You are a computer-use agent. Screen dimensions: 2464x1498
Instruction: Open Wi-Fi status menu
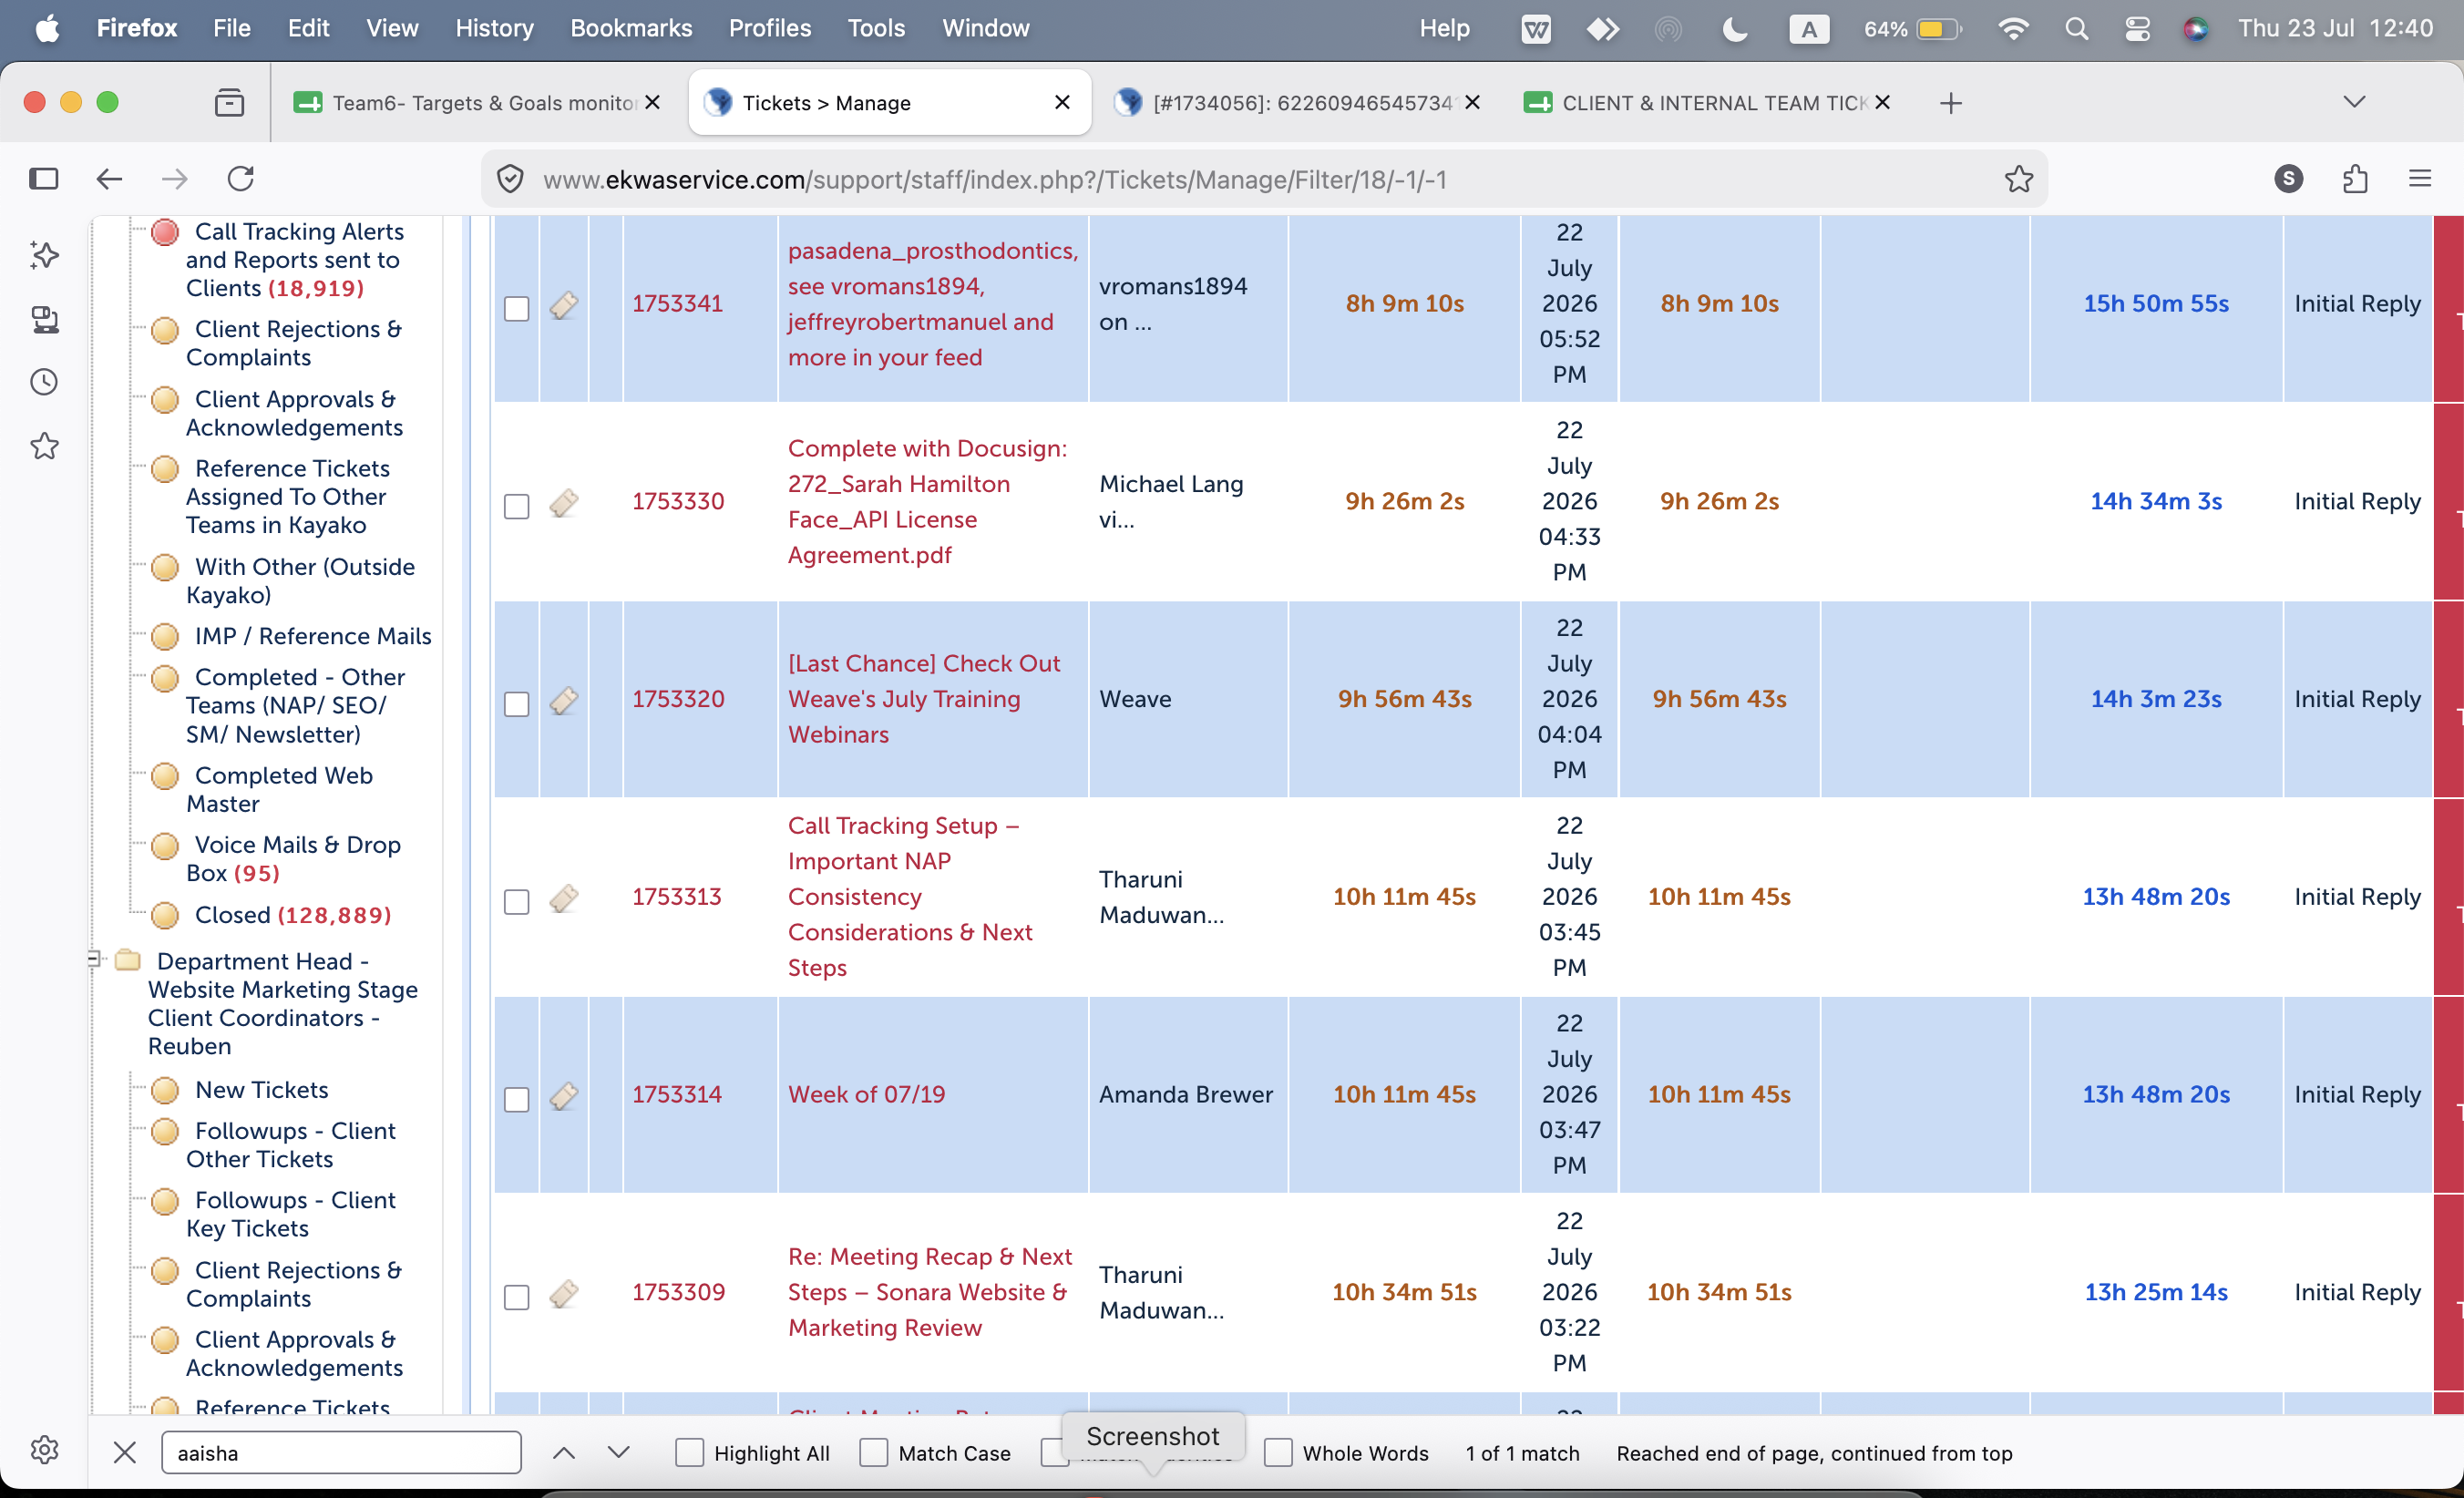[x=2013, y=28]
